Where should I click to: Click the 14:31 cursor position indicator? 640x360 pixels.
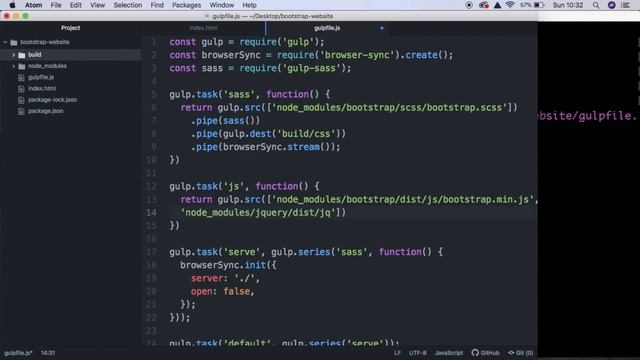click(x=48, y=353)
